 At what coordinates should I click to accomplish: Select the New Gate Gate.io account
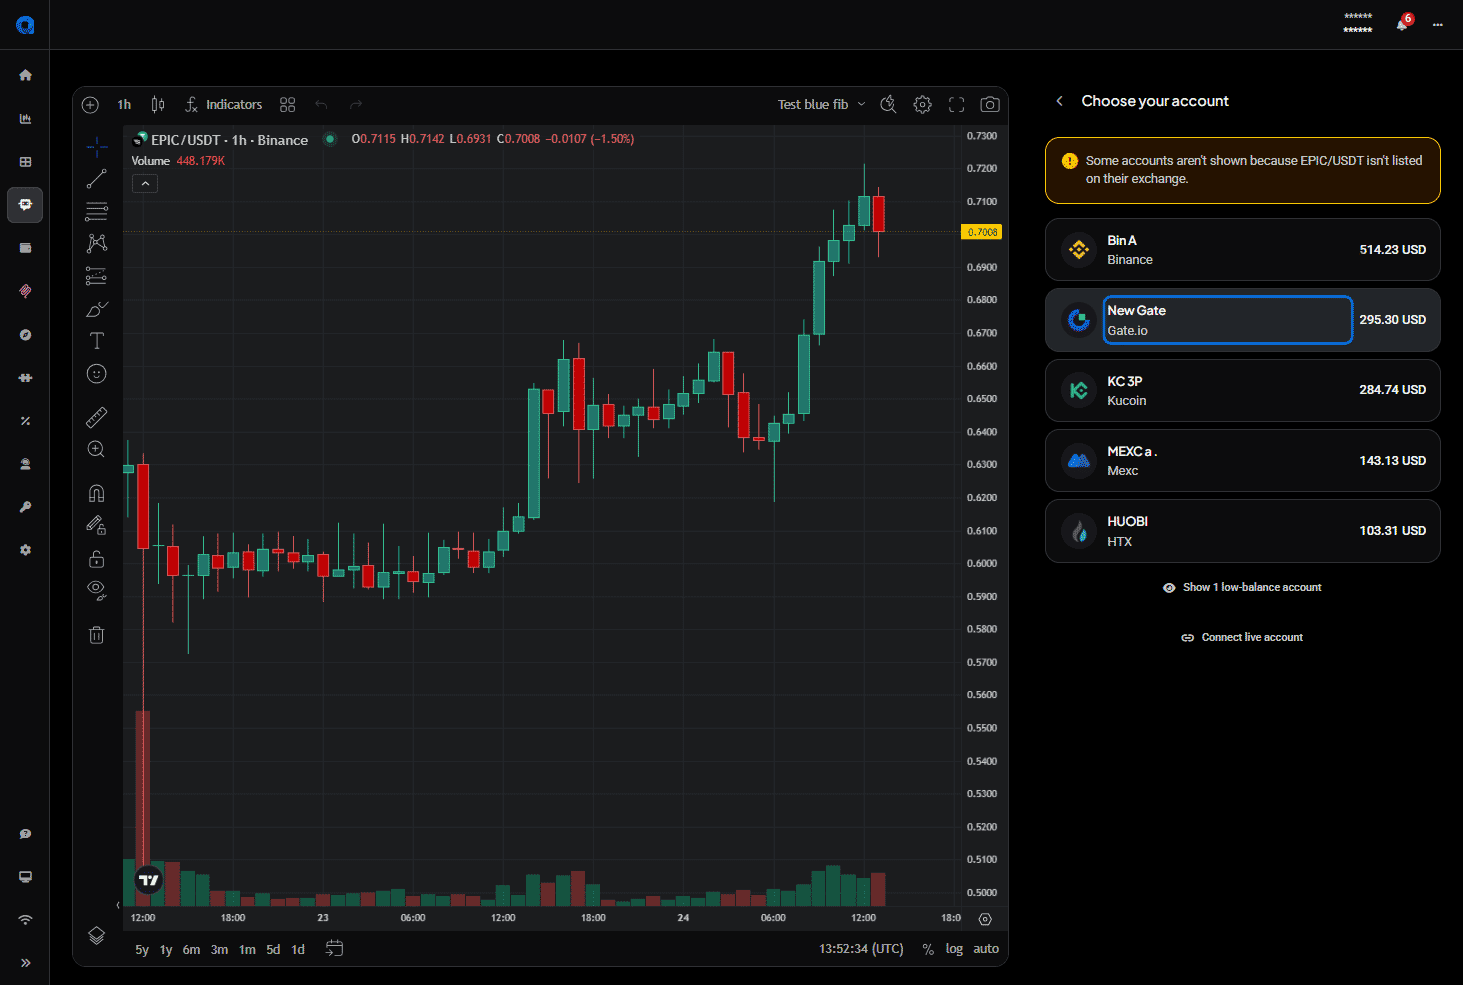coord(1243,320)
